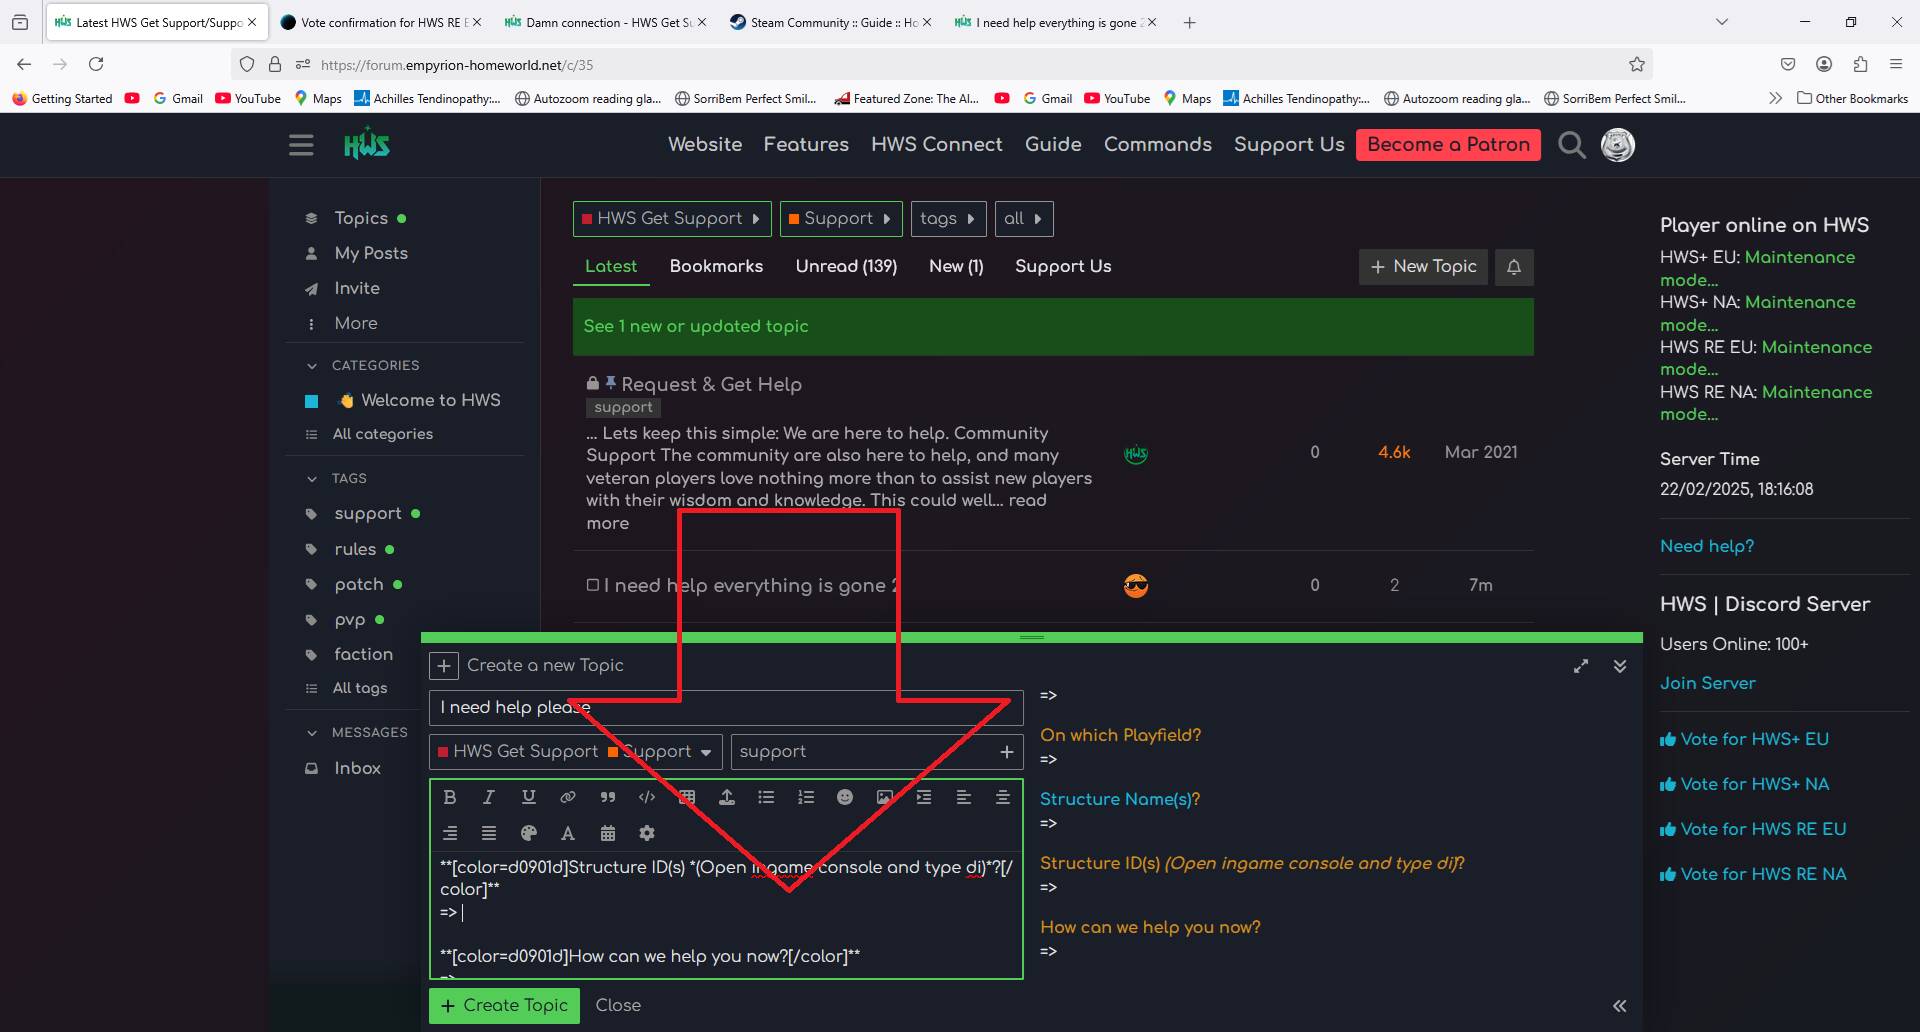
Task: Insert a blockquote in the composer
Action: [x=608, y=797]
